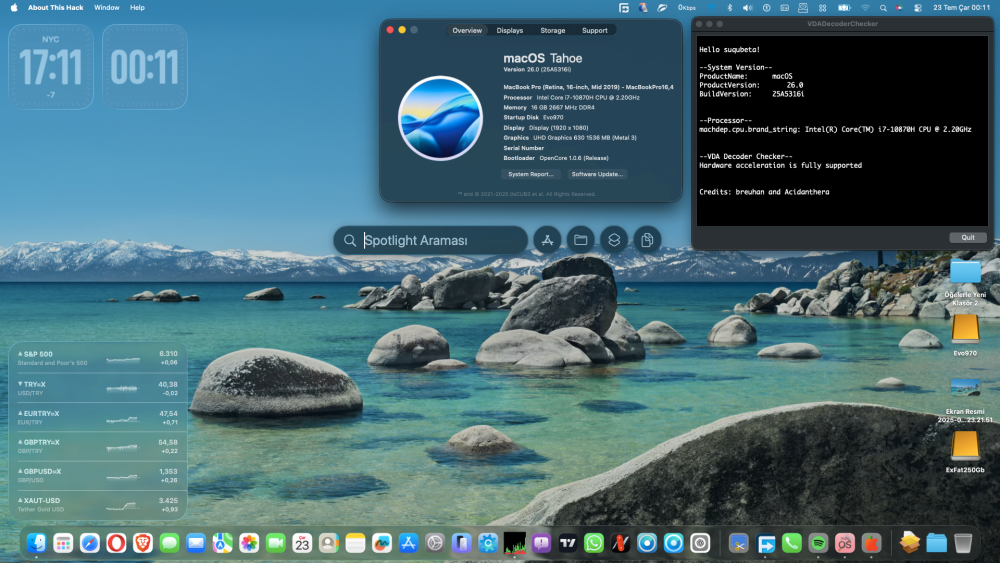Open Photos from the dock
The height and width of the screenshot is (563, 1000).
[249, 543]
